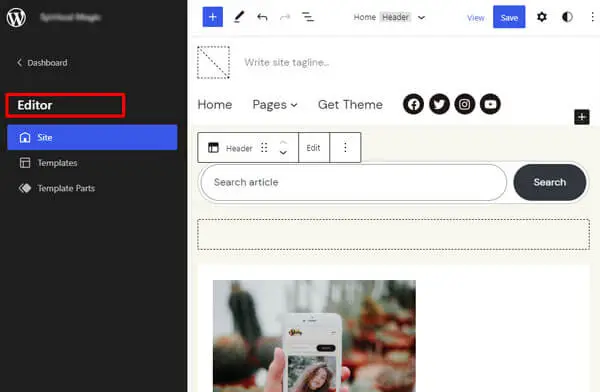600x392 pixels.
Task: Select the Site menu item
Action: click(x=92, y=137)
